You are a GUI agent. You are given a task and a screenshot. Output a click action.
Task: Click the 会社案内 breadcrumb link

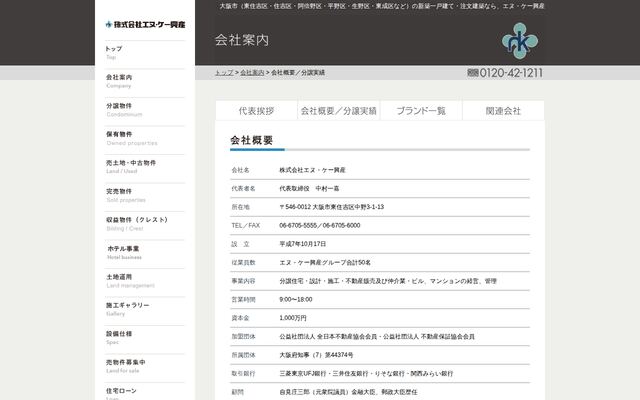pyautogui.click(x=252, y=73)
